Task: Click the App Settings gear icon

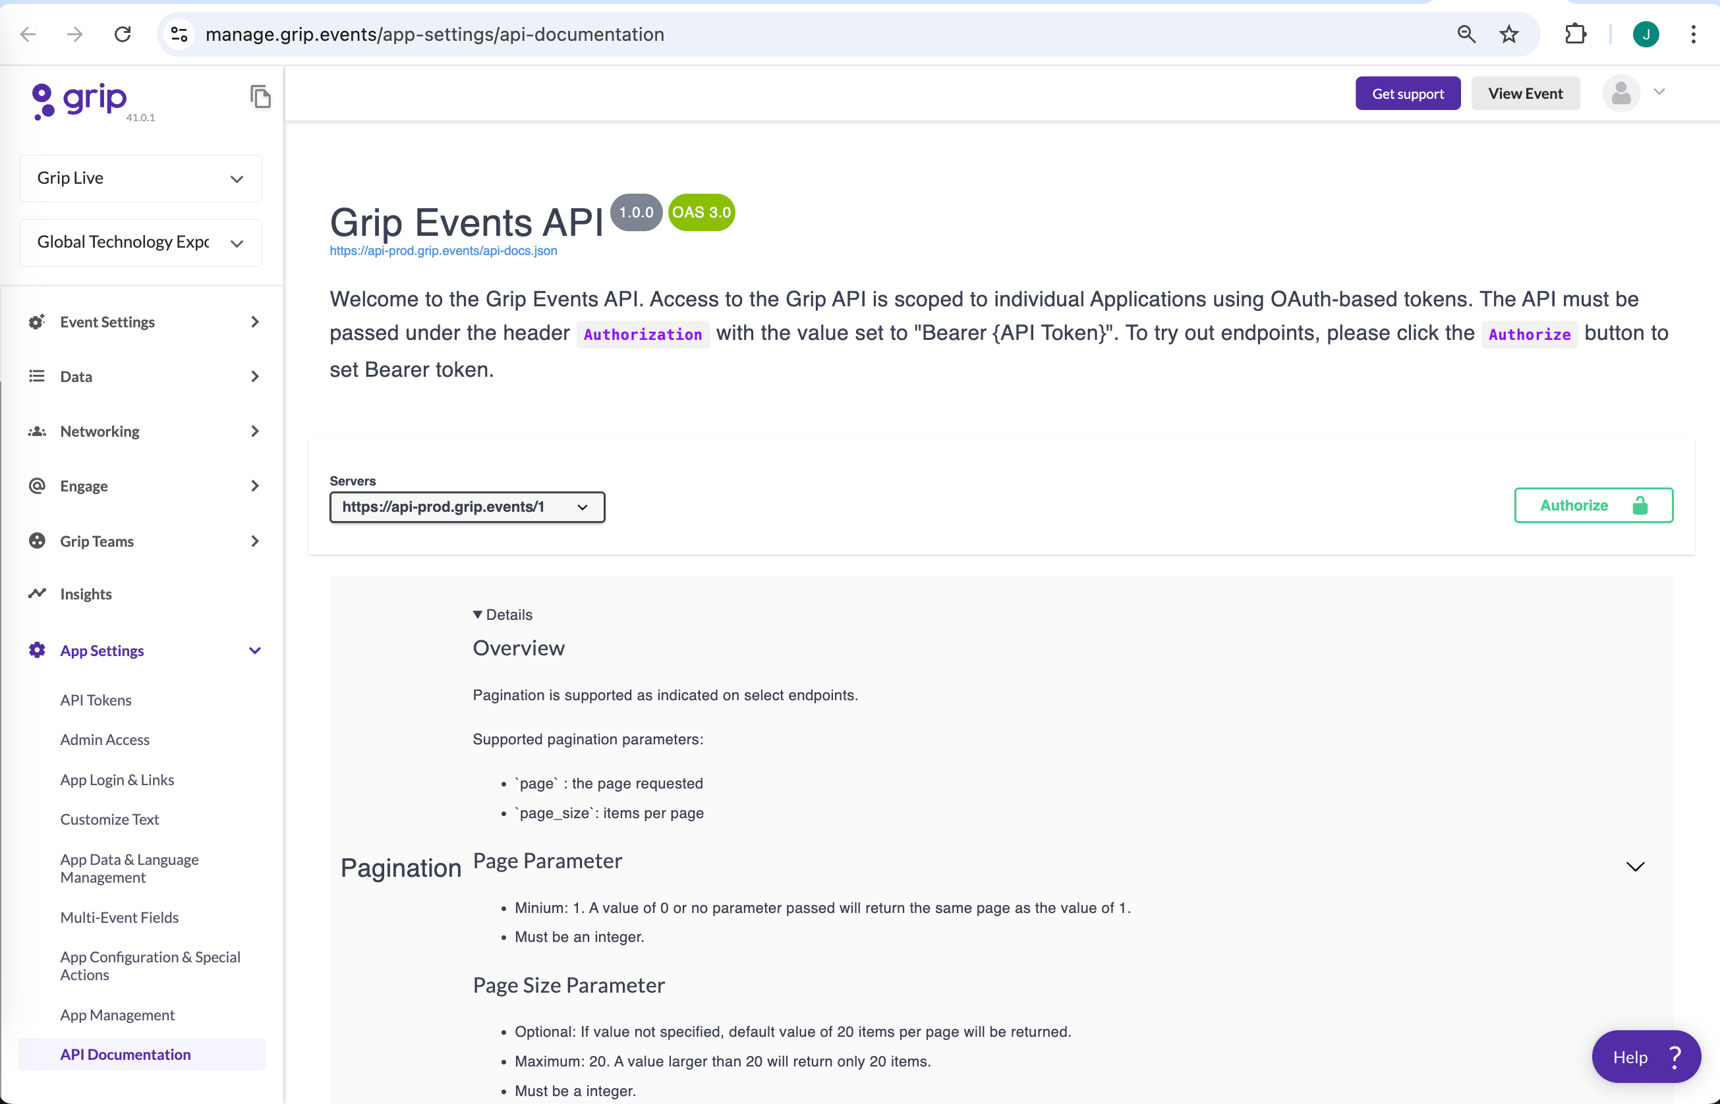Action: tap(37, 650)
